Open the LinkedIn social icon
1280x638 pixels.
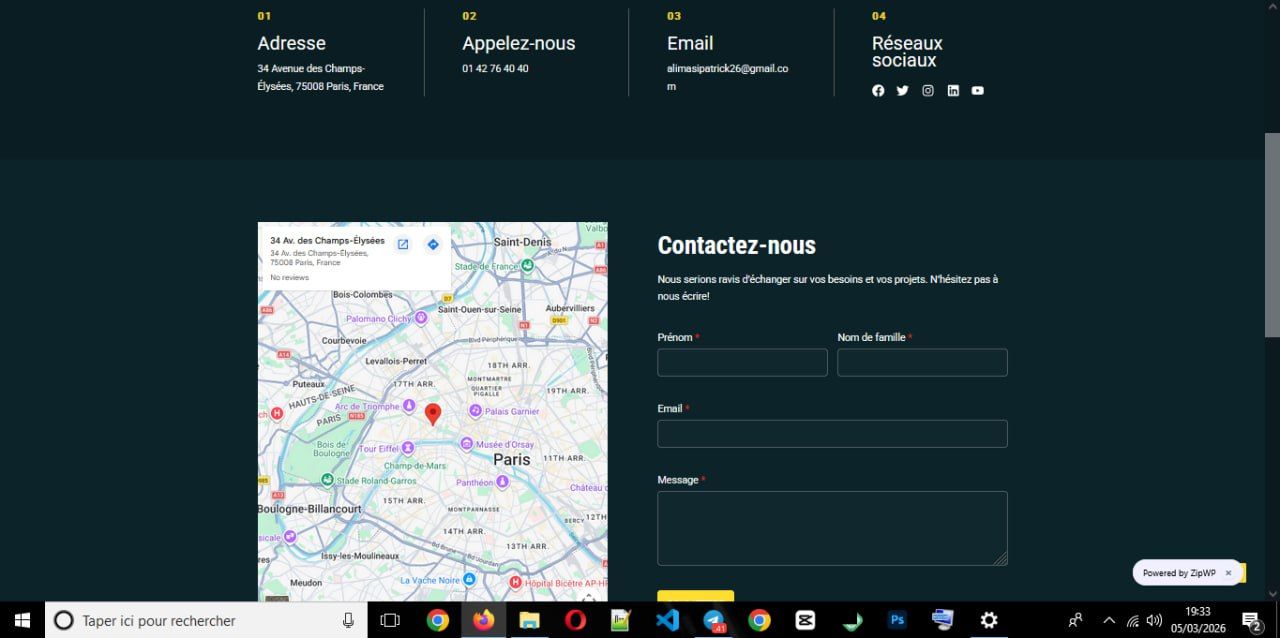953,91
